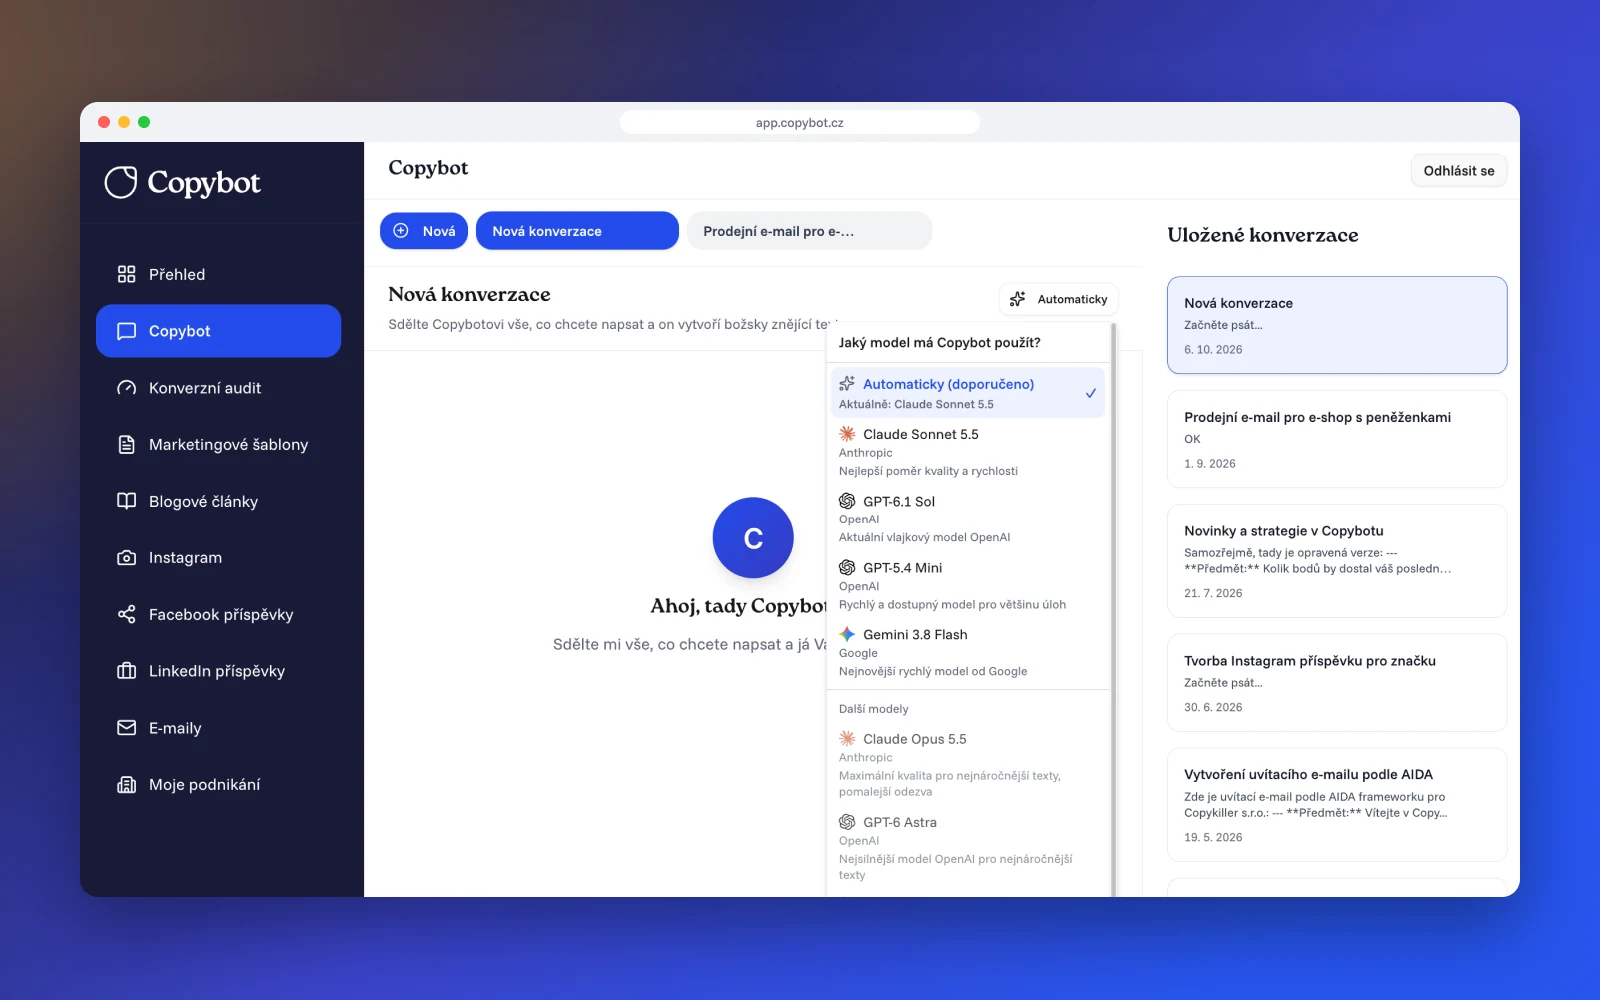Choose the GPT-5.4 Mini model
This screenshot has height=1000, width=1600.
[x=968, y=585]
